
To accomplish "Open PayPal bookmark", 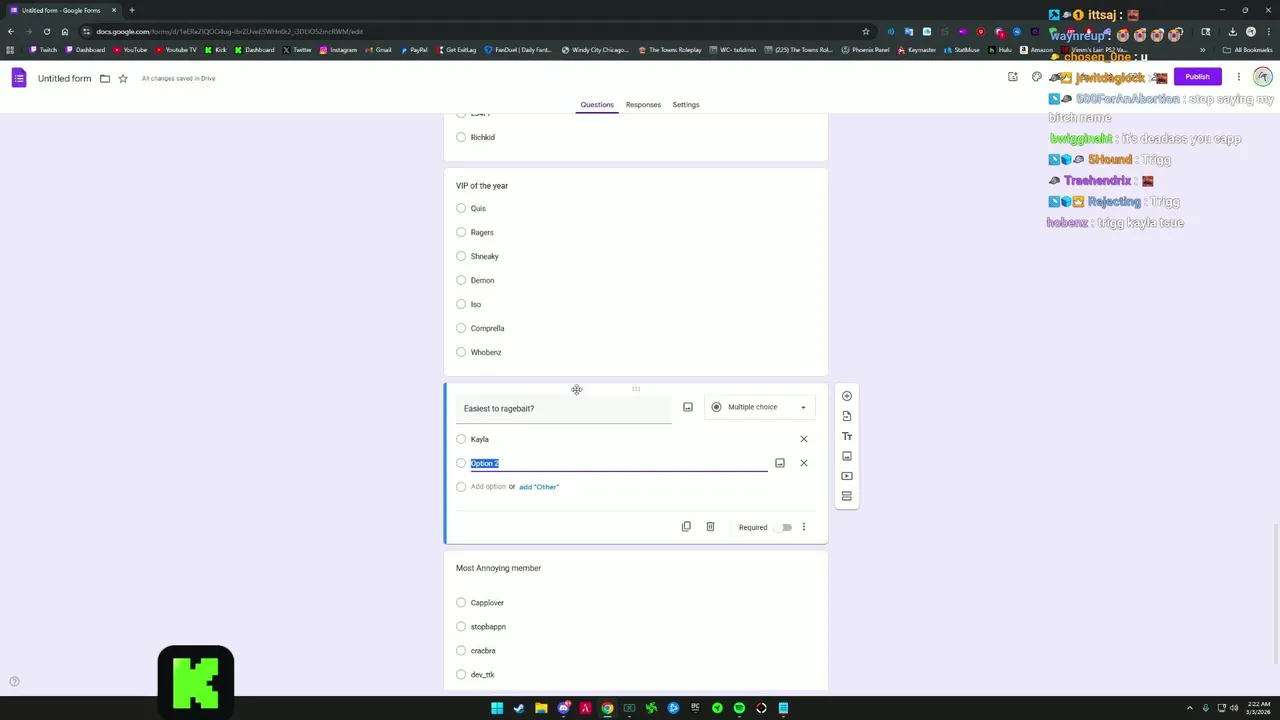I will click(x=413, y=50).
